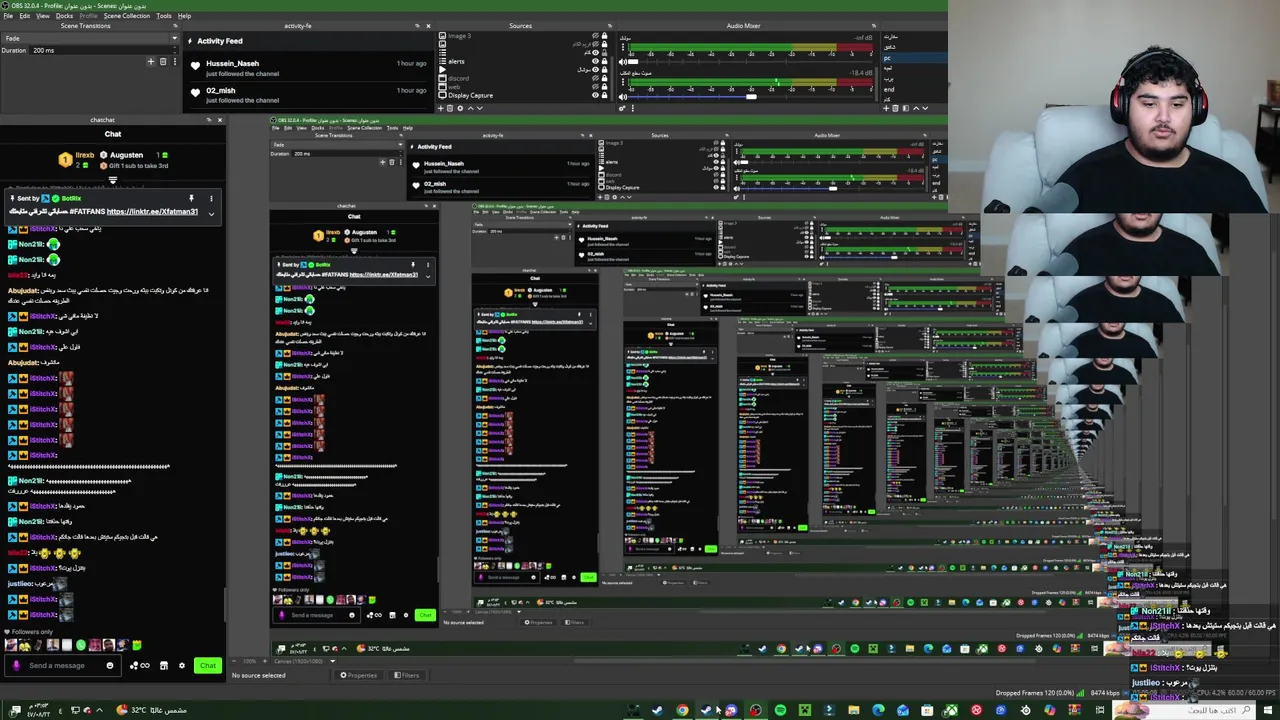Expand the chat leaderboard chevron
Viewport: 1280px width, 720px height.
tap(113, 180)
